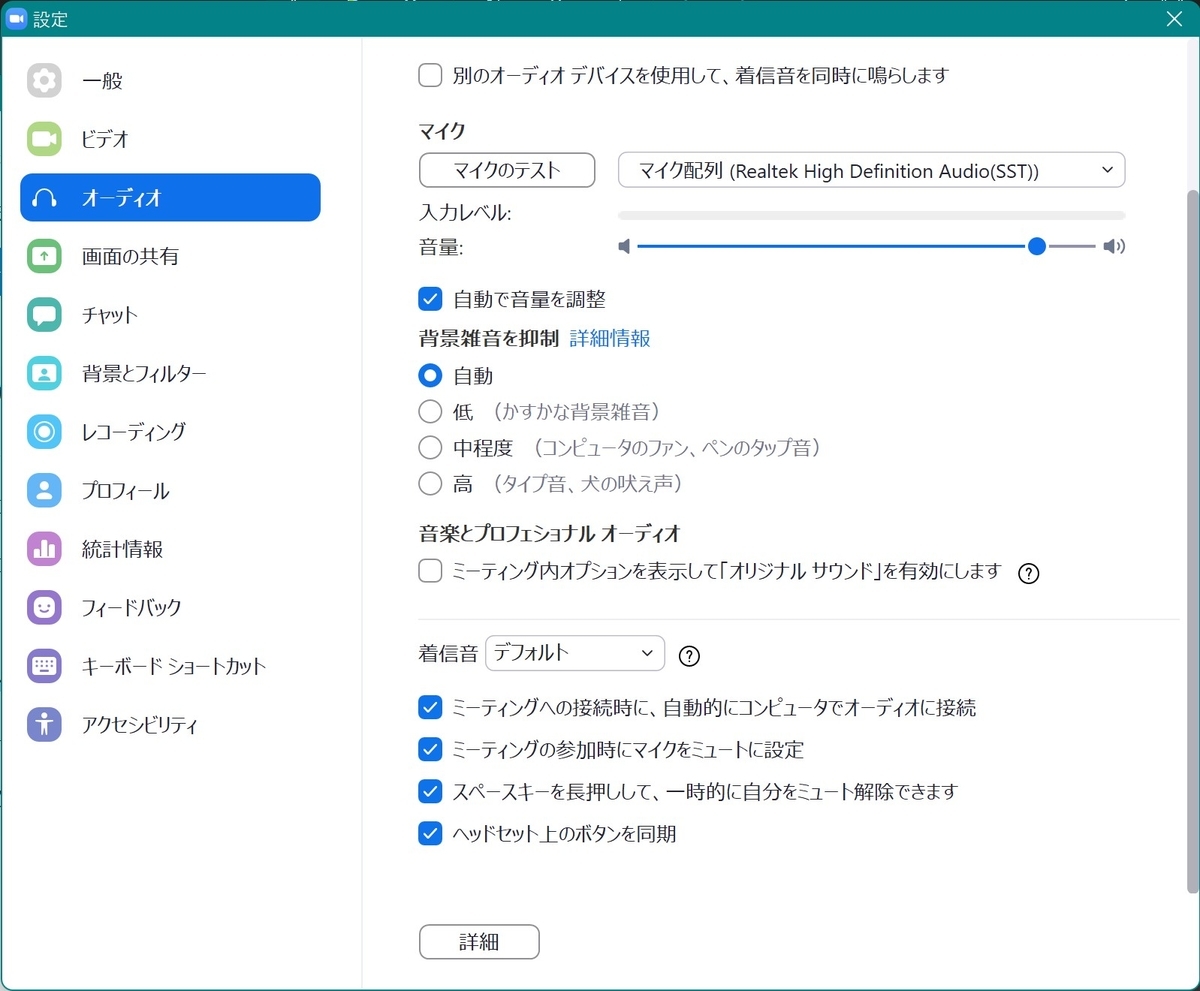Open the 背景とフィルター settings icon
Screen dimensions: 1200x991
click(46, 373)
